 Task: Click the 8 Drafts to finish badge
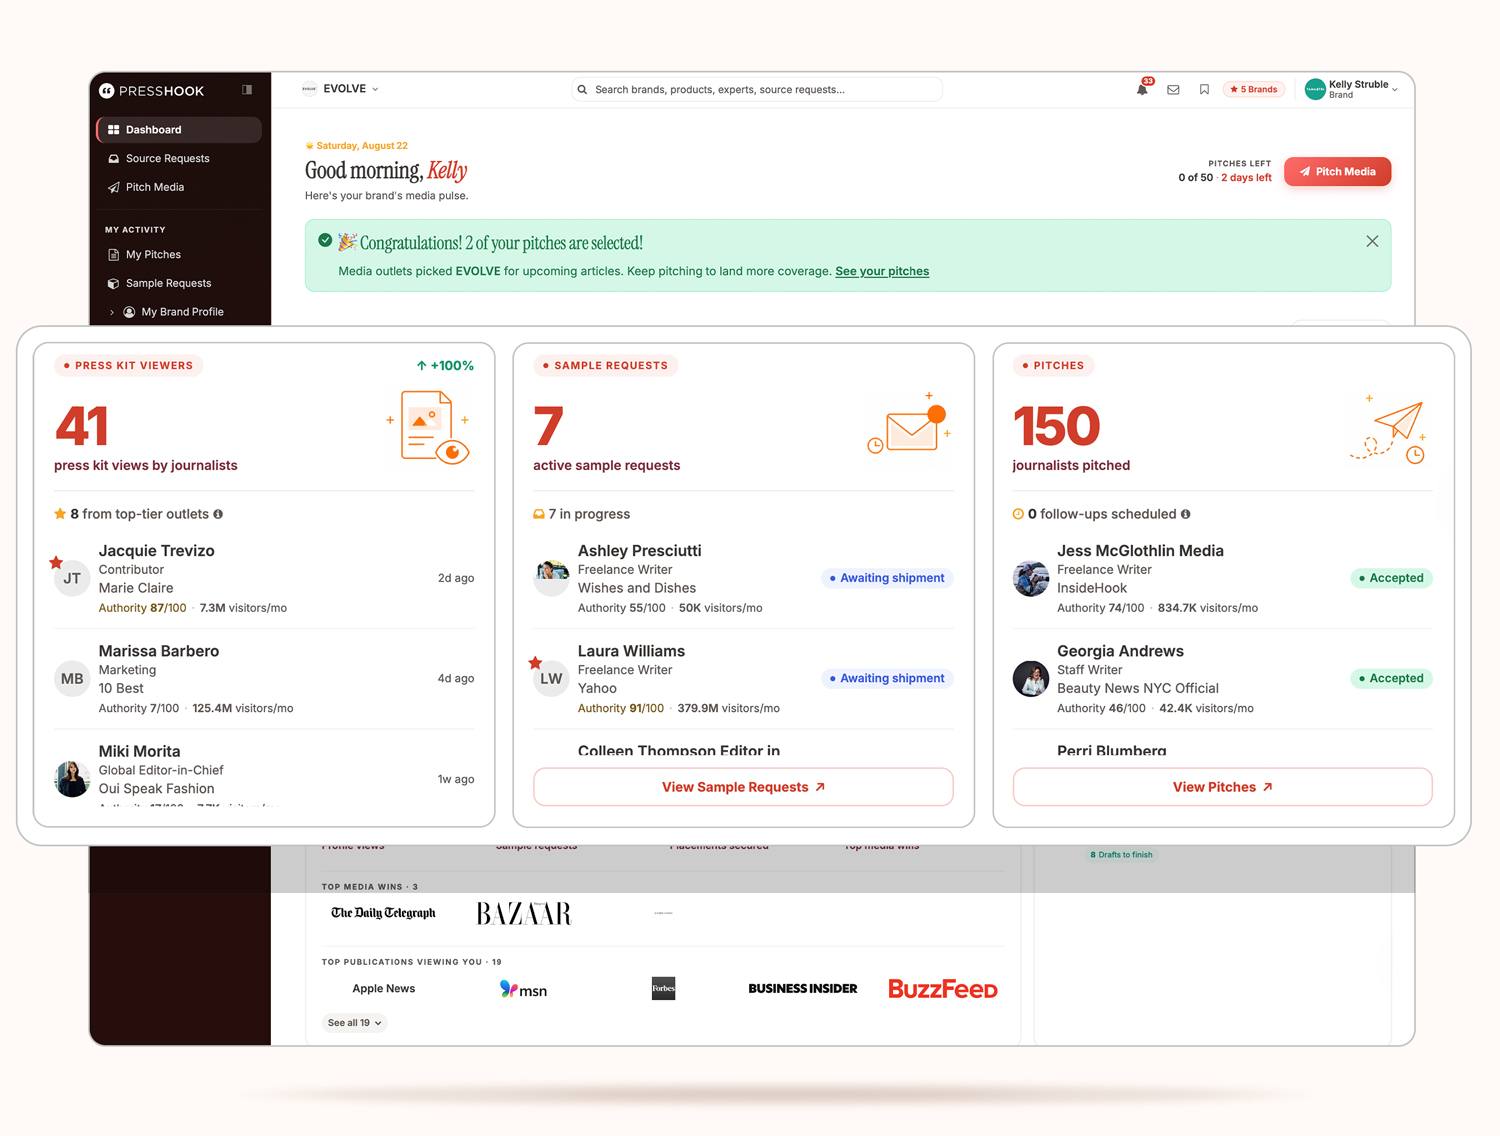1121,855
